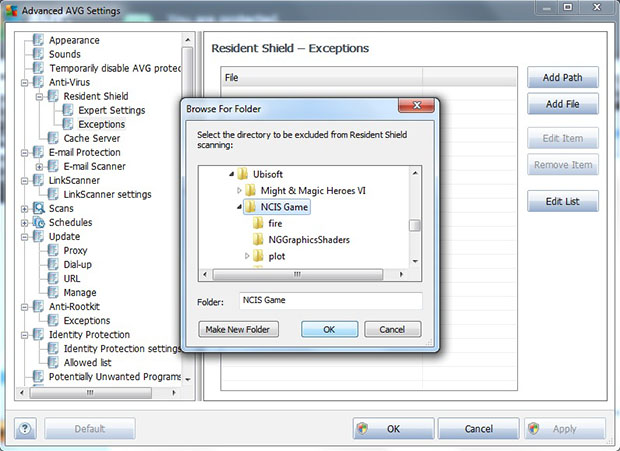Collapse the NCIS Game folder node

239,207
